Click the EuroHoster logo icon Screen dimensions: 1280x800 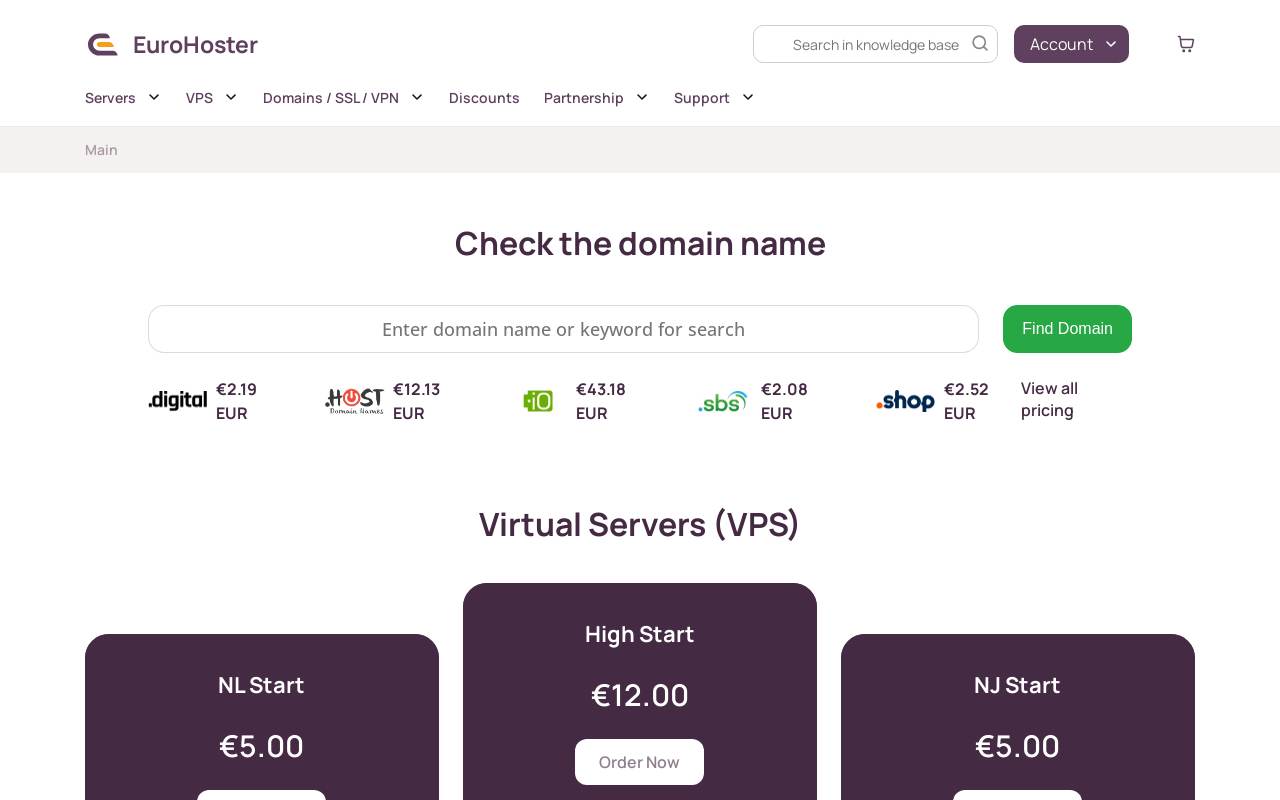click(103, 44)
